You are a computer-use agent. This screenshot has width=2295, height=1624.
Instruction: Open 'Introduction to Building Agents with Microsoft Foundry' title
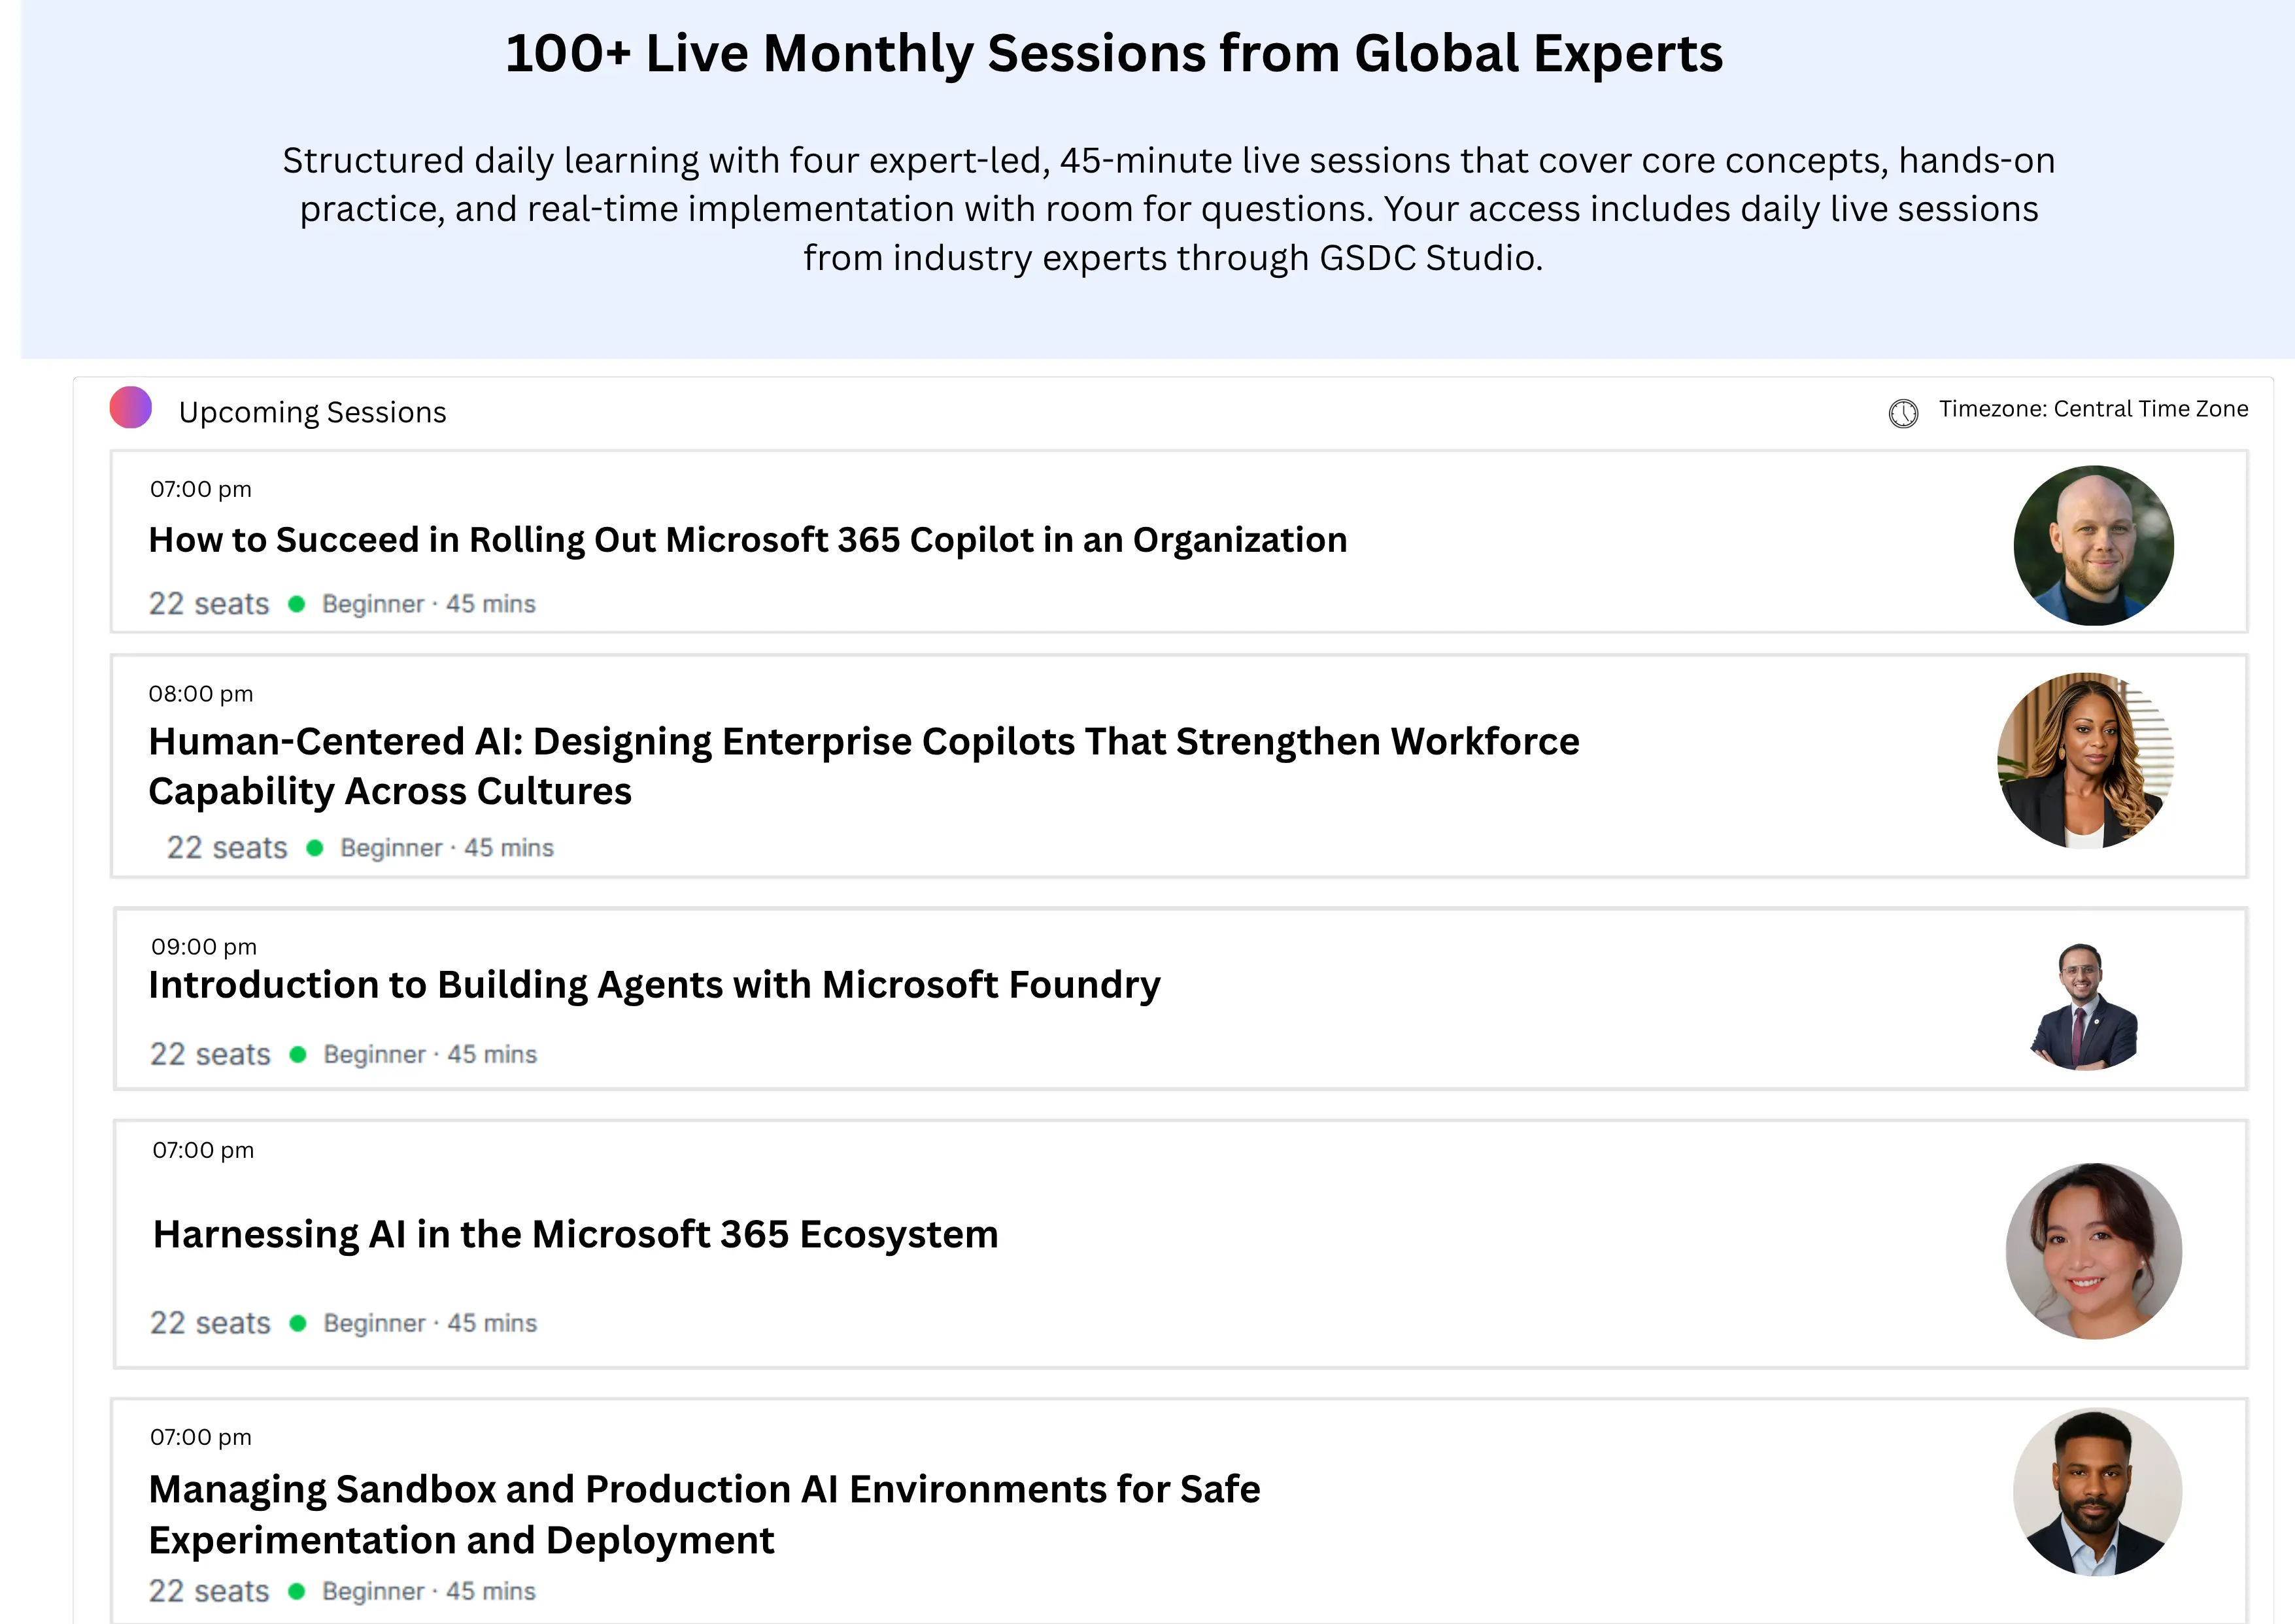tap(654, 985)
